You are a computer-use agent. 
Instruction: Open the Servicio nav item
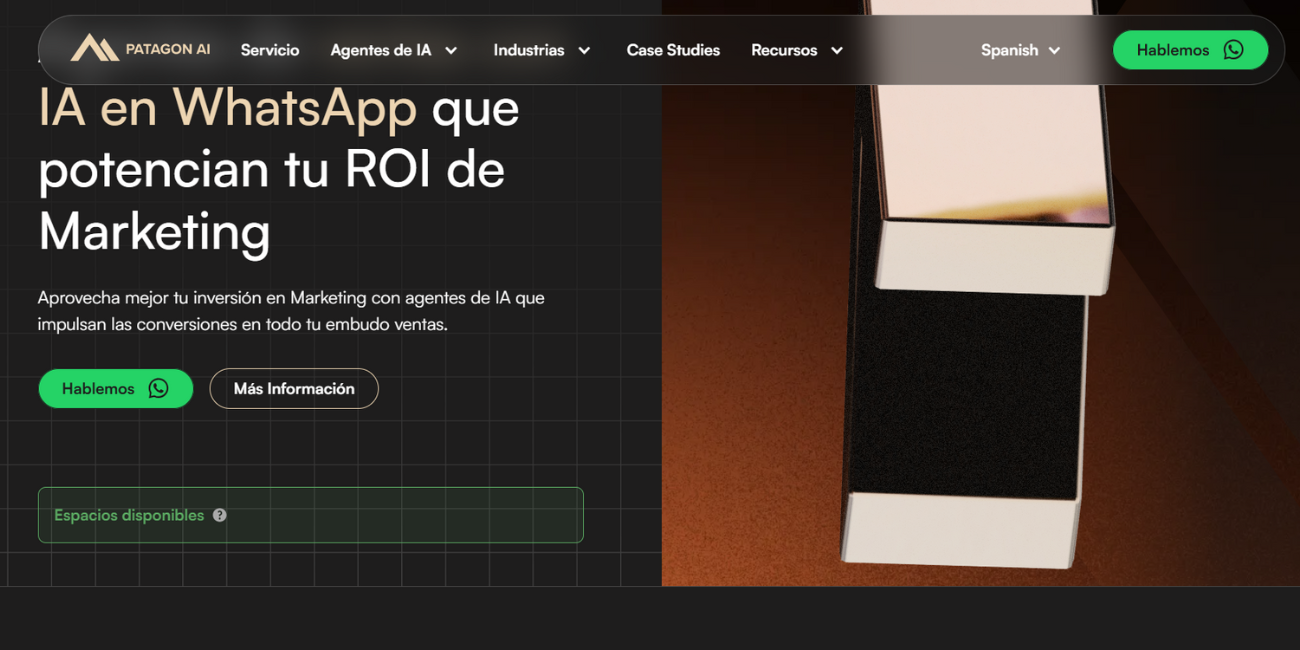coord(270,50)
